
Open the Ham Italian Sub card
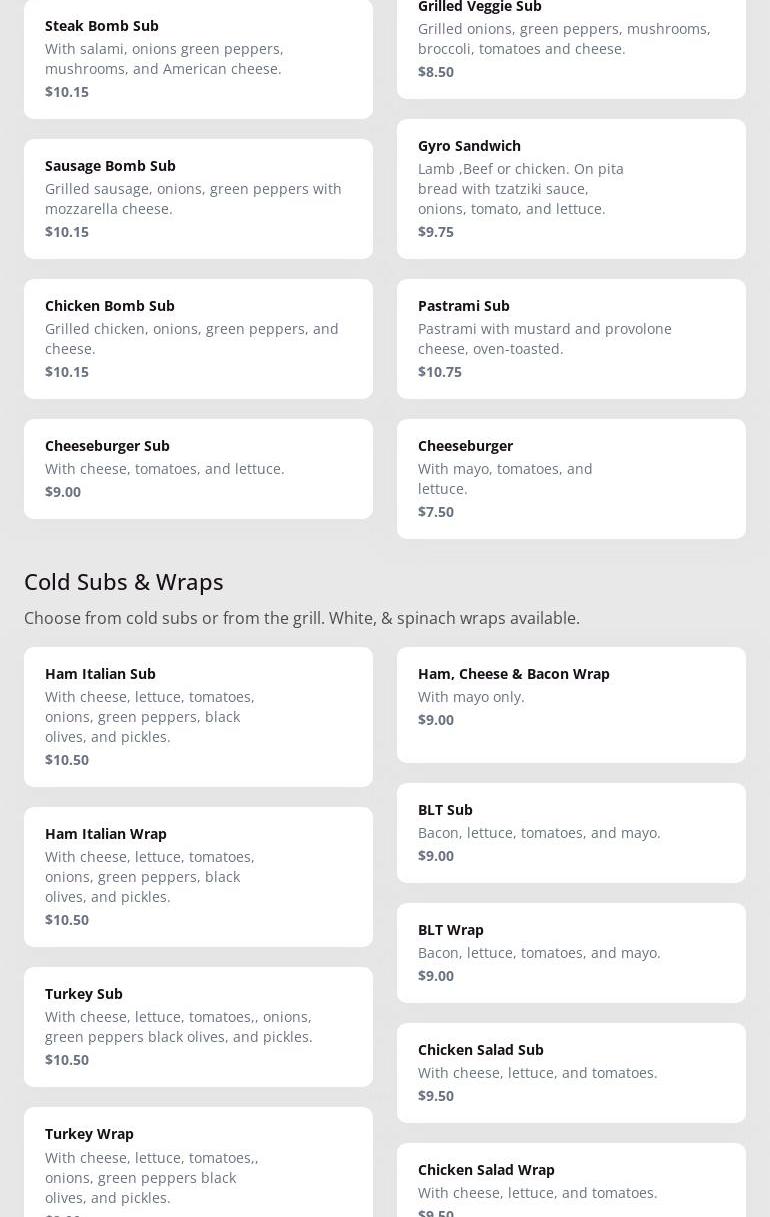198,717
